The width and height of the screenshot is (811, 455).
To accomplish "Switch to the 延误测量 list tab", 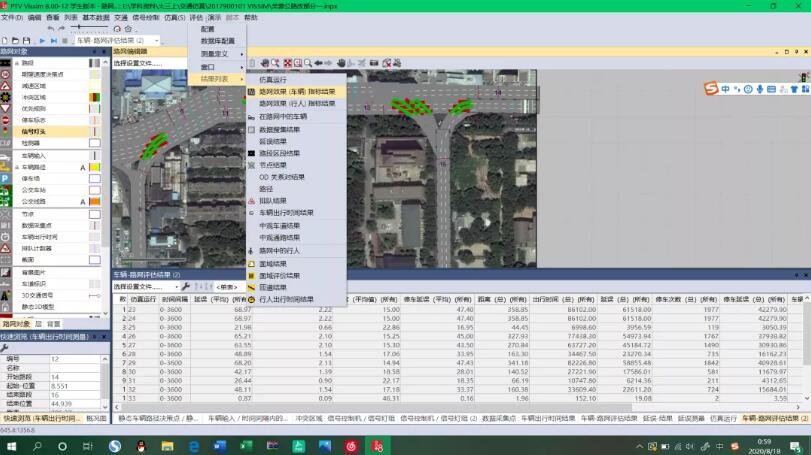I will [x=691, y=418].
